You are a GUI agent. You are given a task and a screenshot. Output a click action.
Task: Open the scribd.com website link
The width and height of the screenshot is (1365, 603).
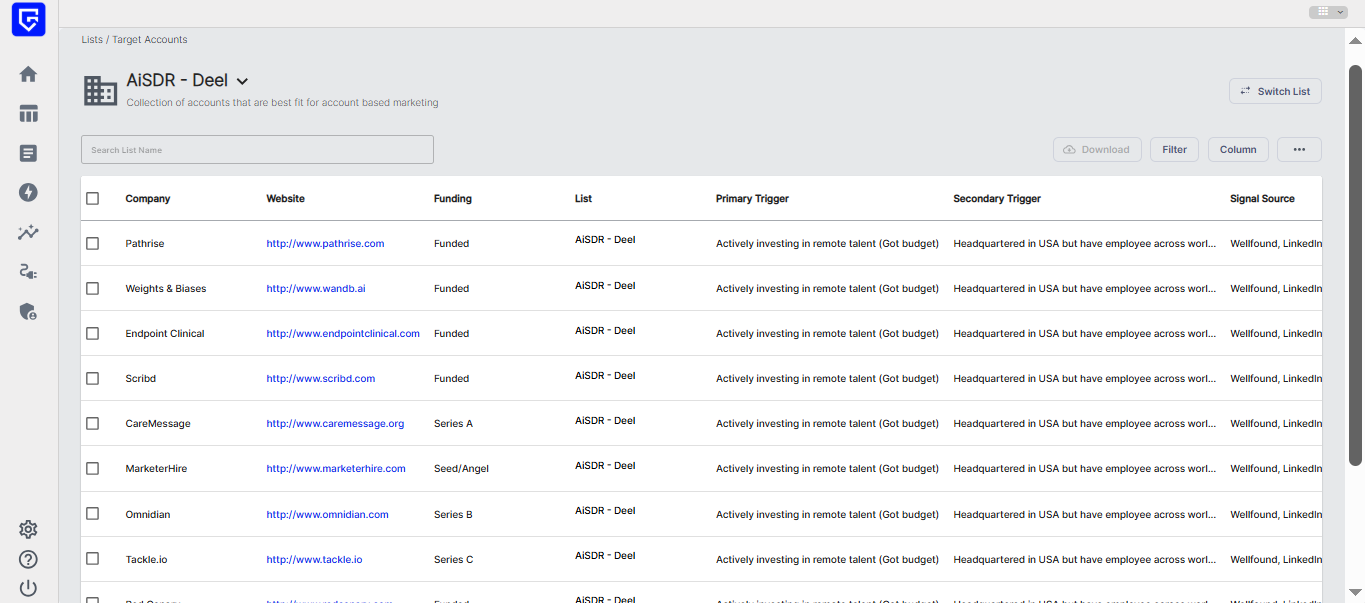pyautogui.click(x=321, y=379)
